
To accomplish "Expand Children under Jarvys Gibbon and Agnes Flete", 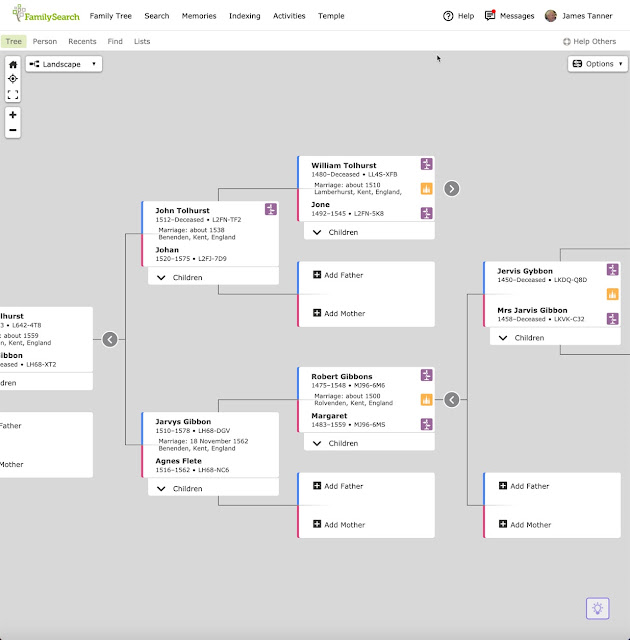I will [213, 489].
